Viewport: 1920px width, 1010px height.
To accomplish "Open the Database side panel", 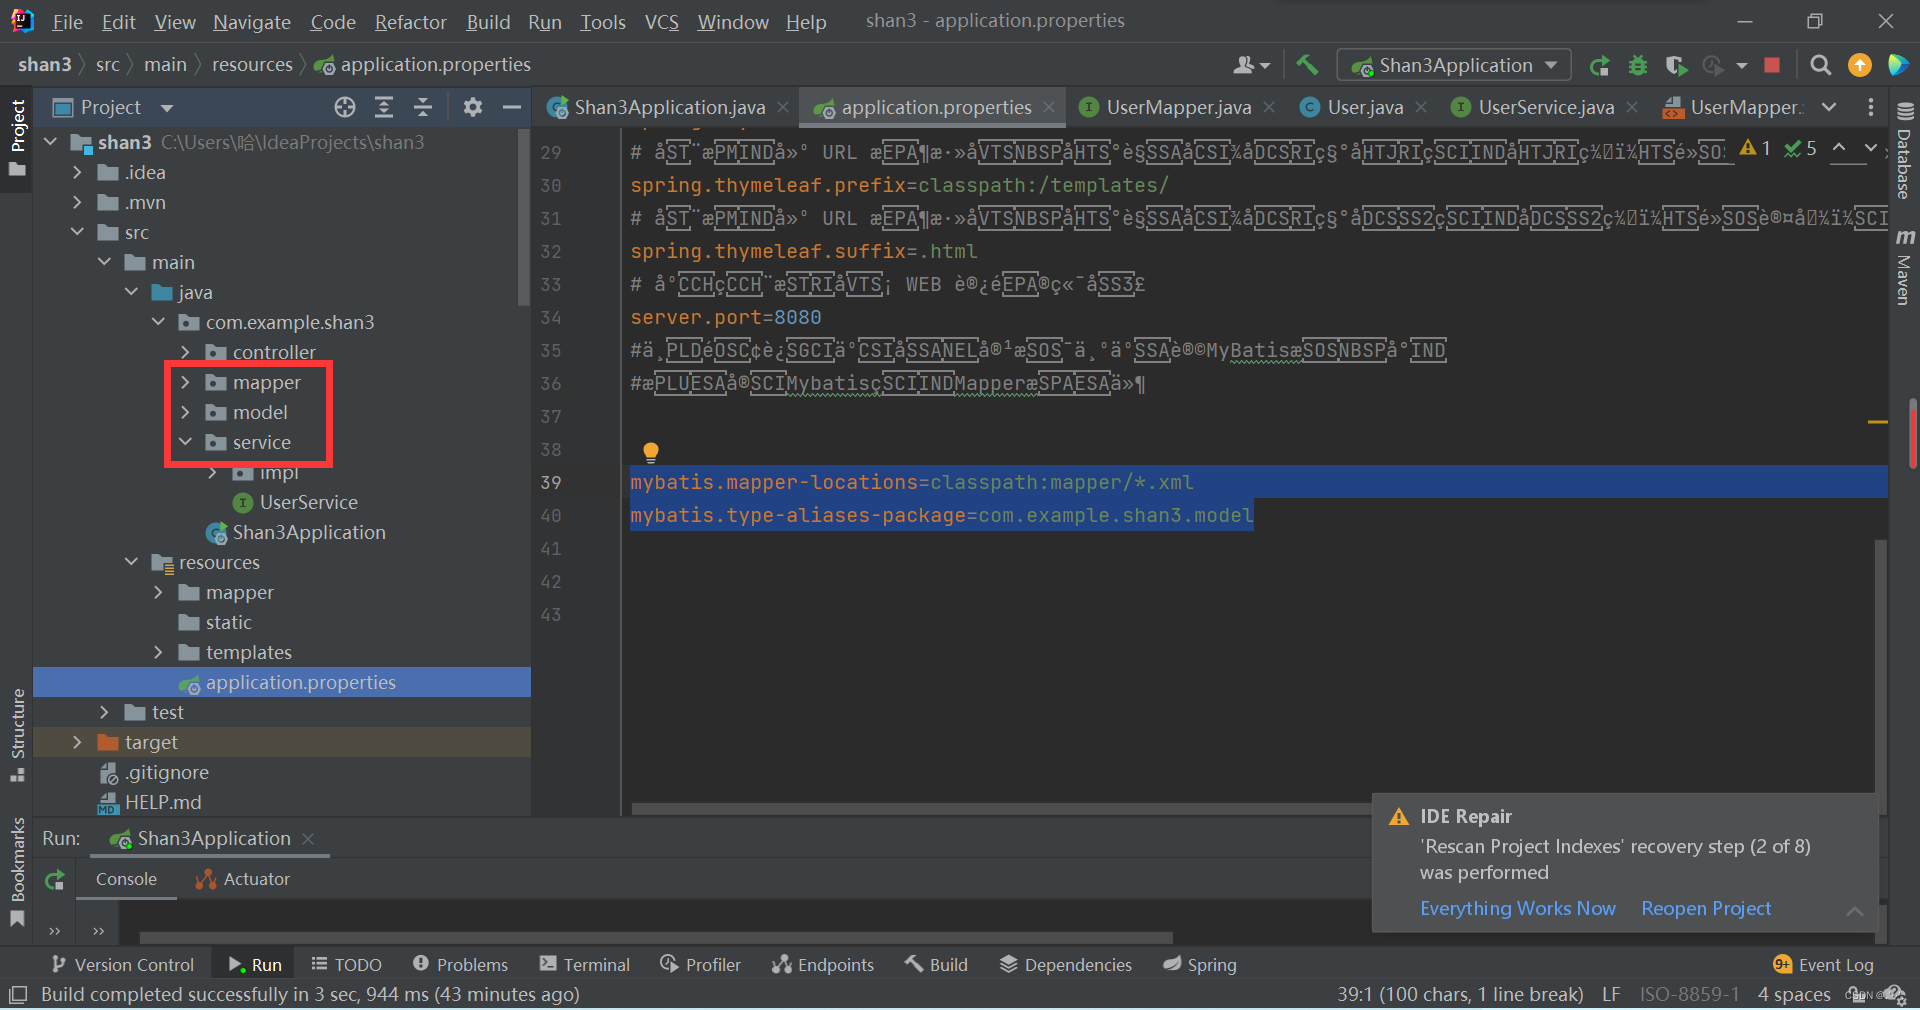I will point(1904,150).
